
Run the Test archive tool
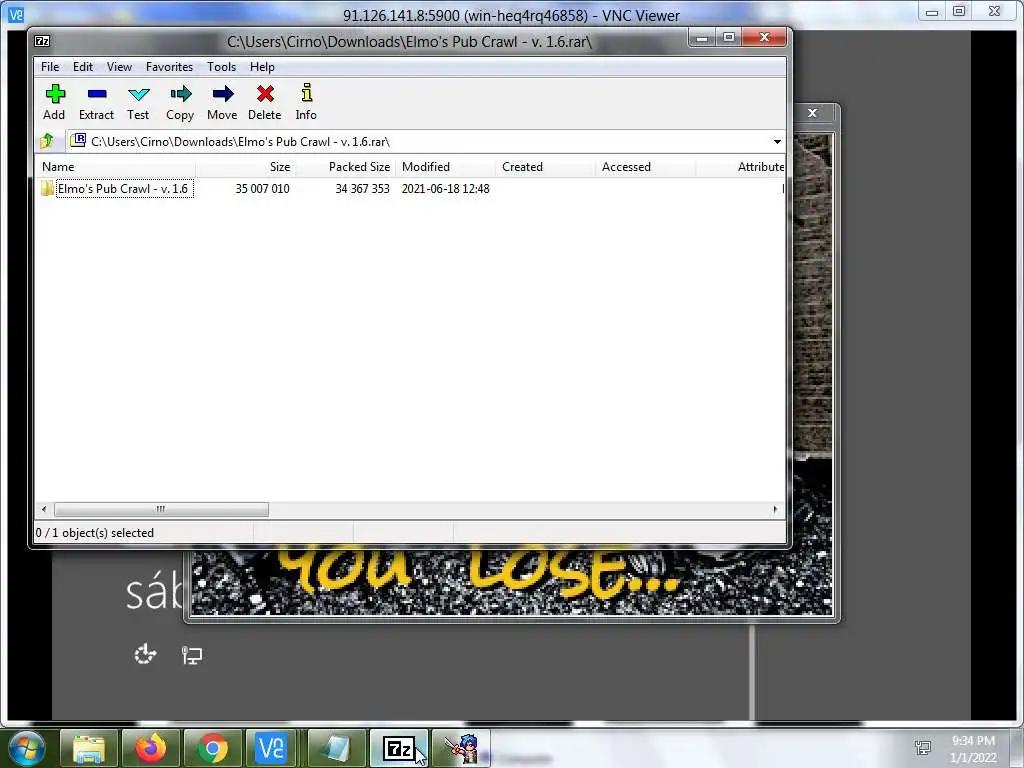coord(138,94)
